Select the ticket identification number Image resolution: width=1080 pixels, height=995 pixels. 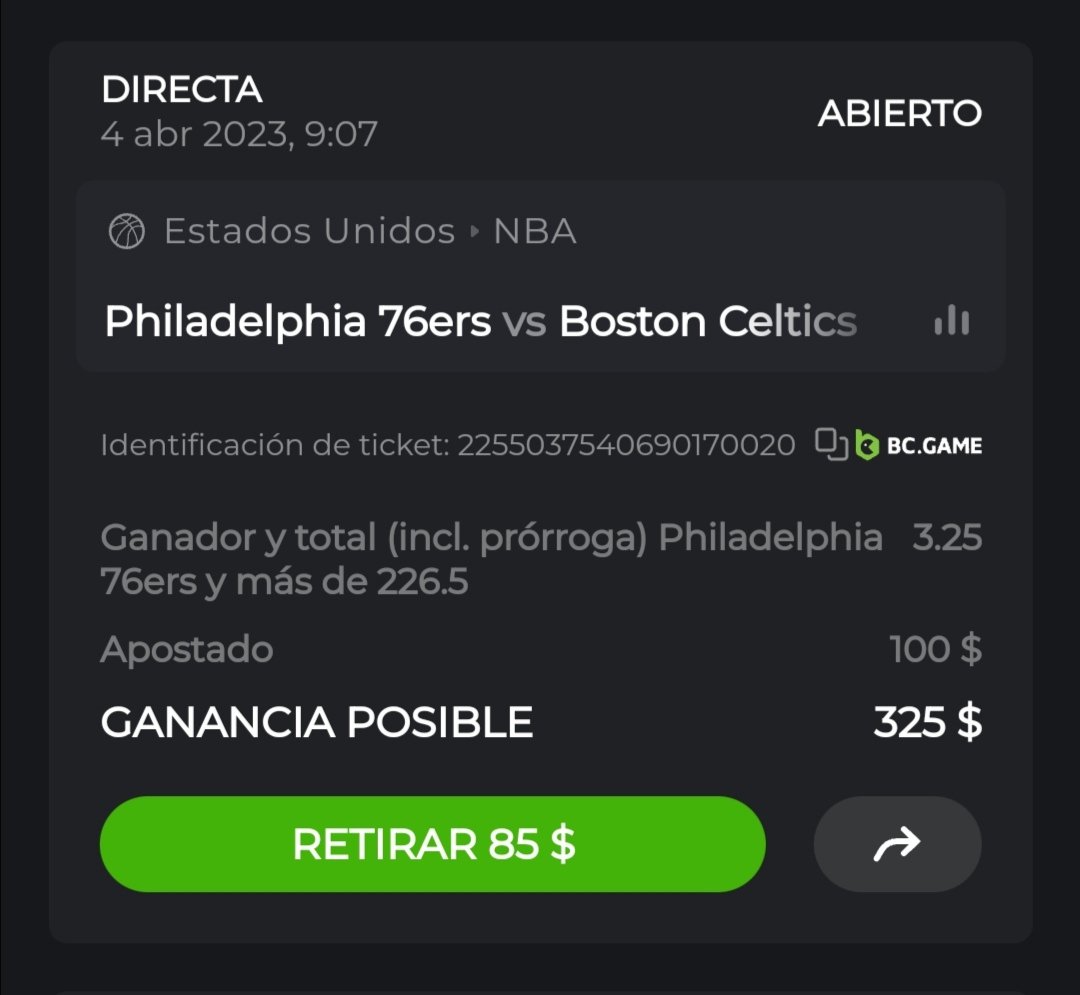click(x=626, y=445)
